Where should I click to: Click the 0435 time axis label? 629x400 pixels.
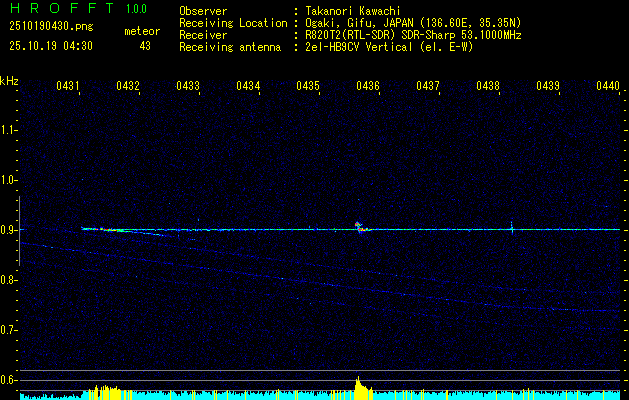coord(308,85)
